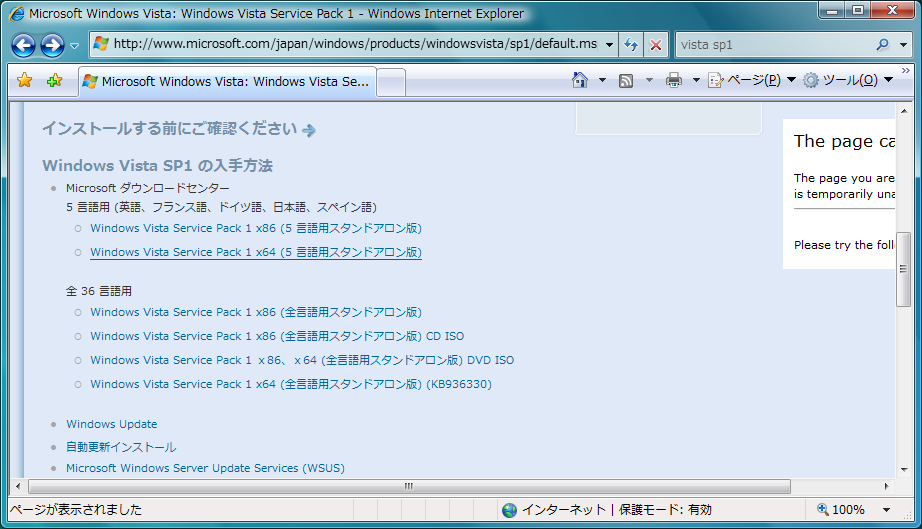Open Service Pack 1 x86 全言語用スタンドアロン版 link

(x=256, y=312)
